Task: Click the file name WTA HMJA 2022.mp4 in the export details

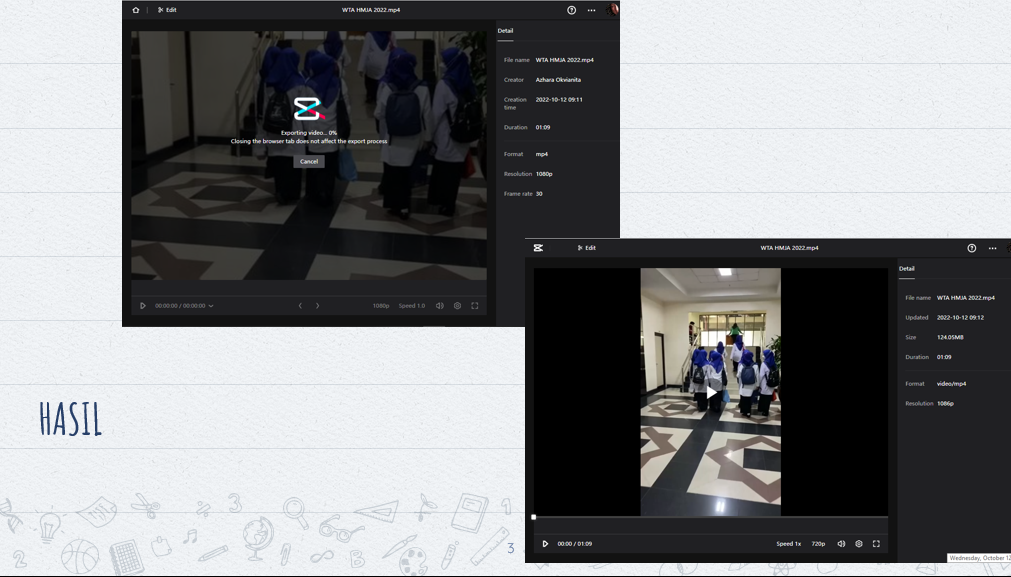Action: [x=565, y=60]
